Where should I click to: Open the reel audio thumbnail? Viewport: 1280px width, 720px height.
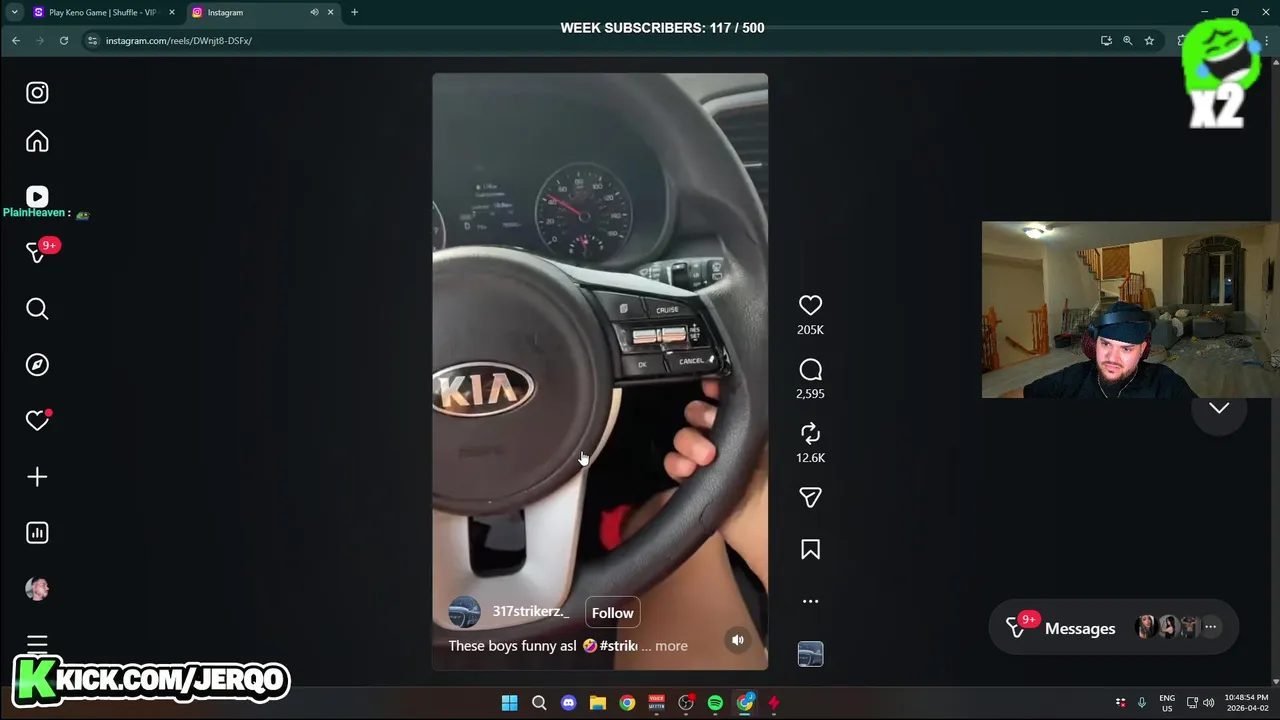[x=810, y=654]
